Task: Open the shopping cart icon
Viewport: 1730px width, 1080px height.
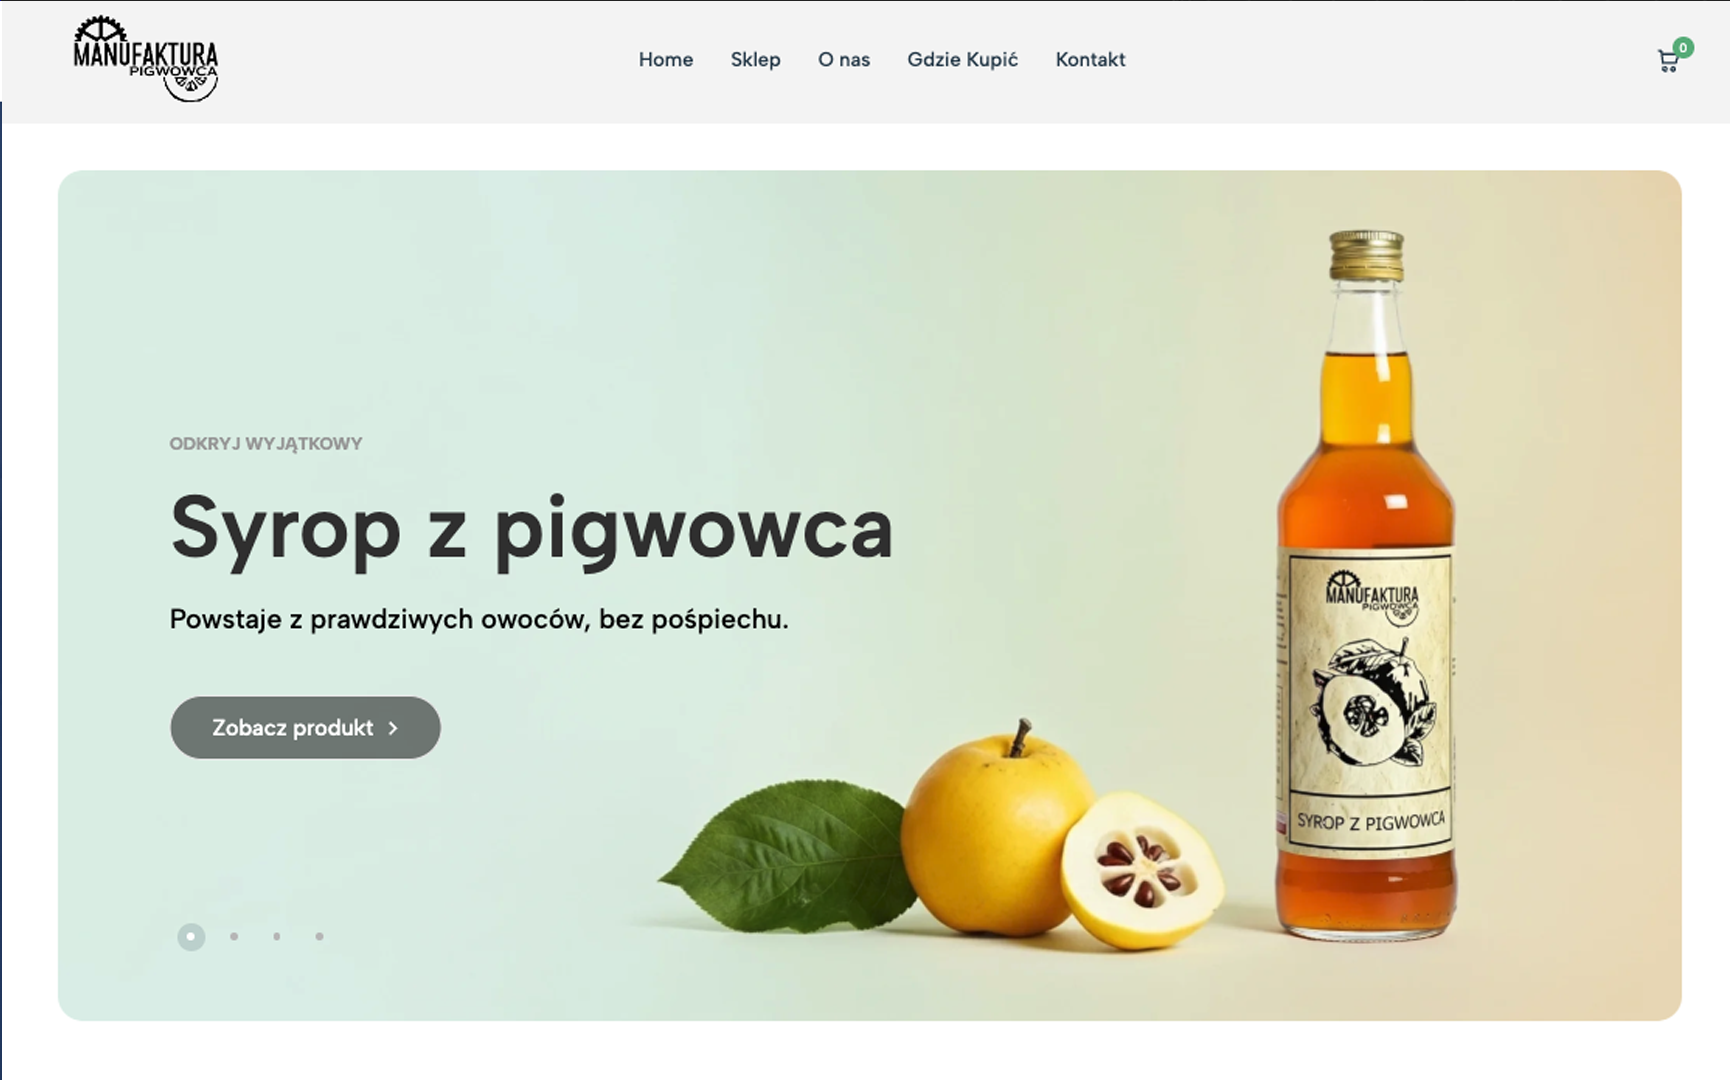Action: [x=1667, y=62]
